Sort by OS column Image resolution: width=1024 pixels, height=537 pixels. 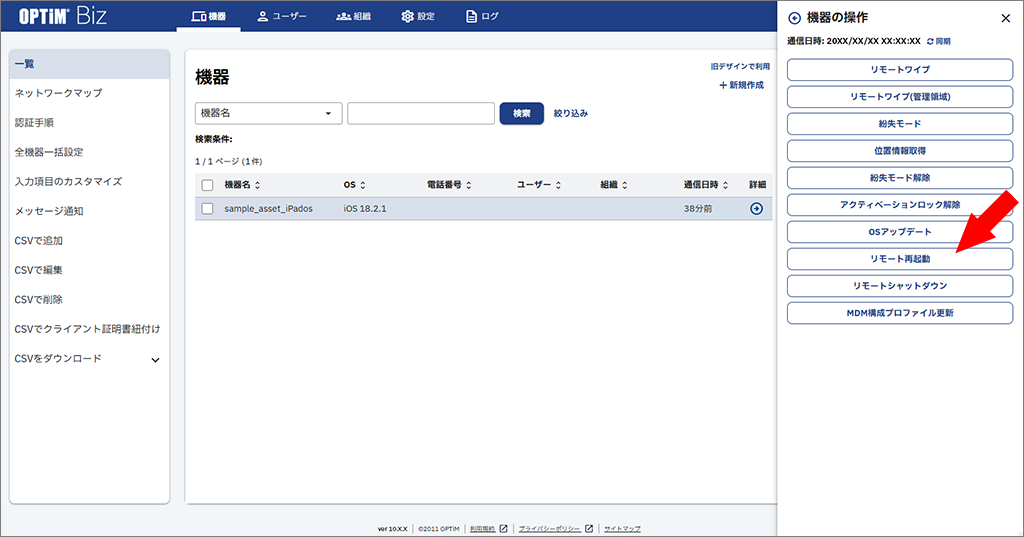click(355, 185)
